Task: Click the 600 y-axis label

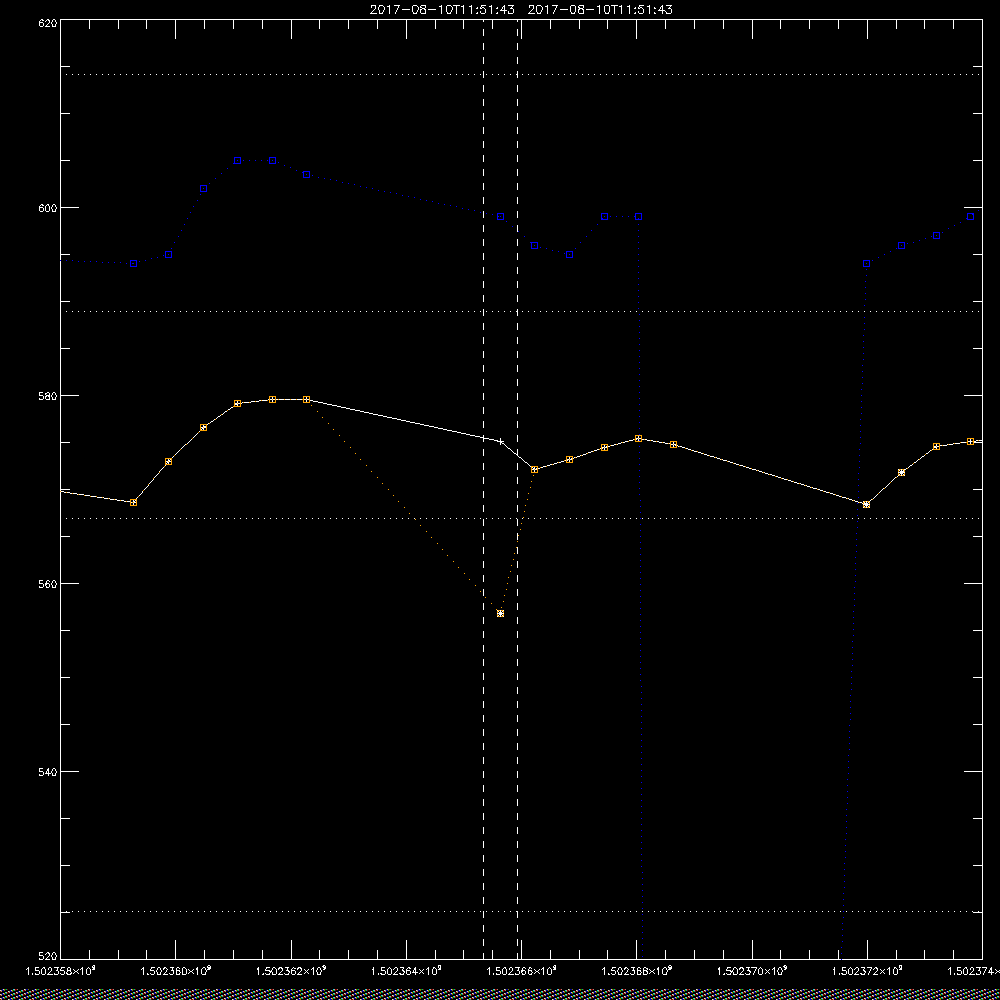Action: tap(48, 208)
